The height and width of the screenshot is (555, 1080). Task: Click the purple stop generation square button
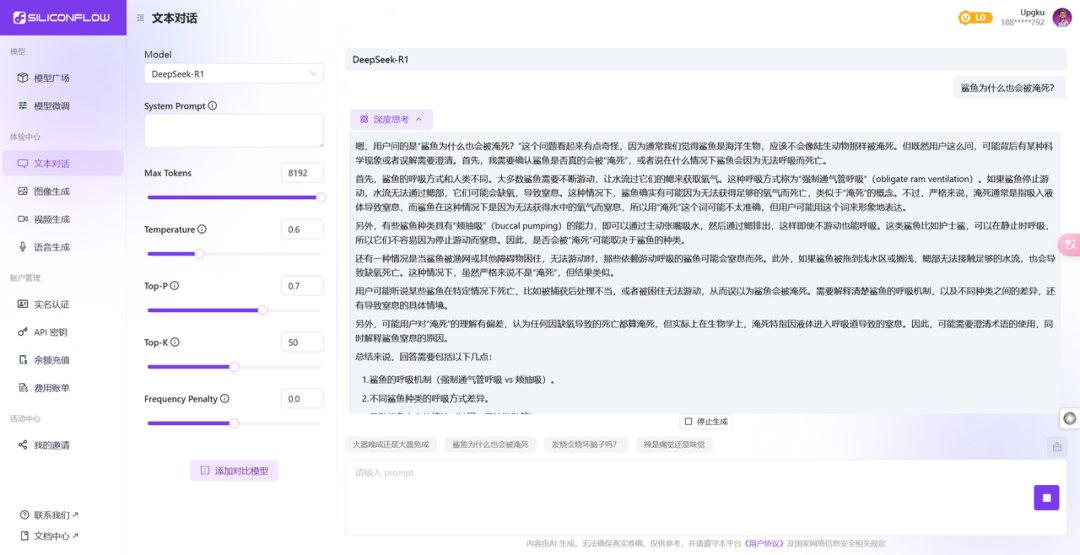pyautogui.click(x=1046, y=497)
